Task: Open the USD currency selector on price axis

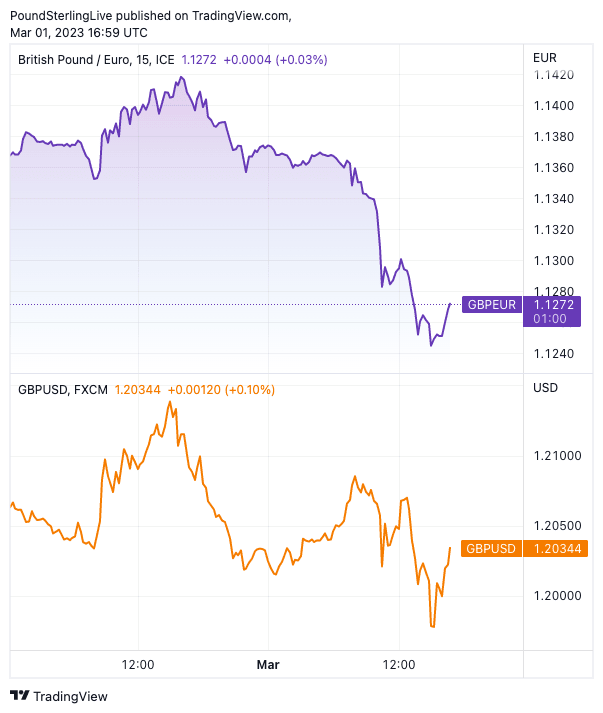Action: (x=546, y=387)
